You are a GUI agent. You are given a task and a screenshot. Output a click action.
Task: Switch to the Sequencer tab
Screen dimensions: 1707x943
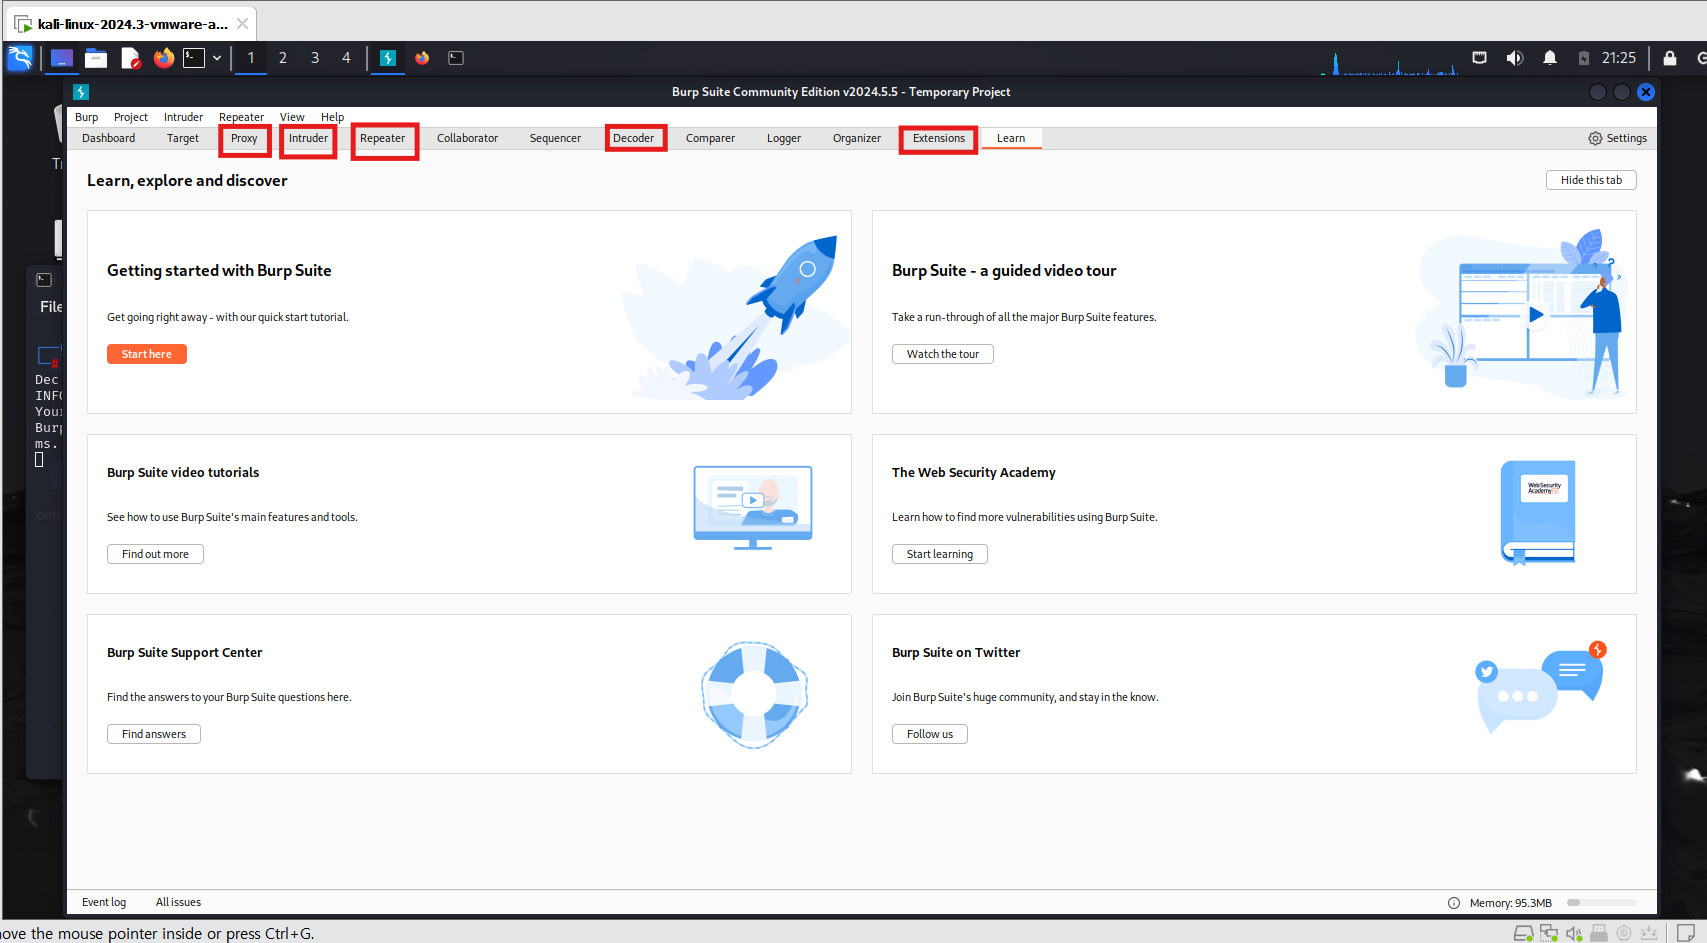click(555, 138)
